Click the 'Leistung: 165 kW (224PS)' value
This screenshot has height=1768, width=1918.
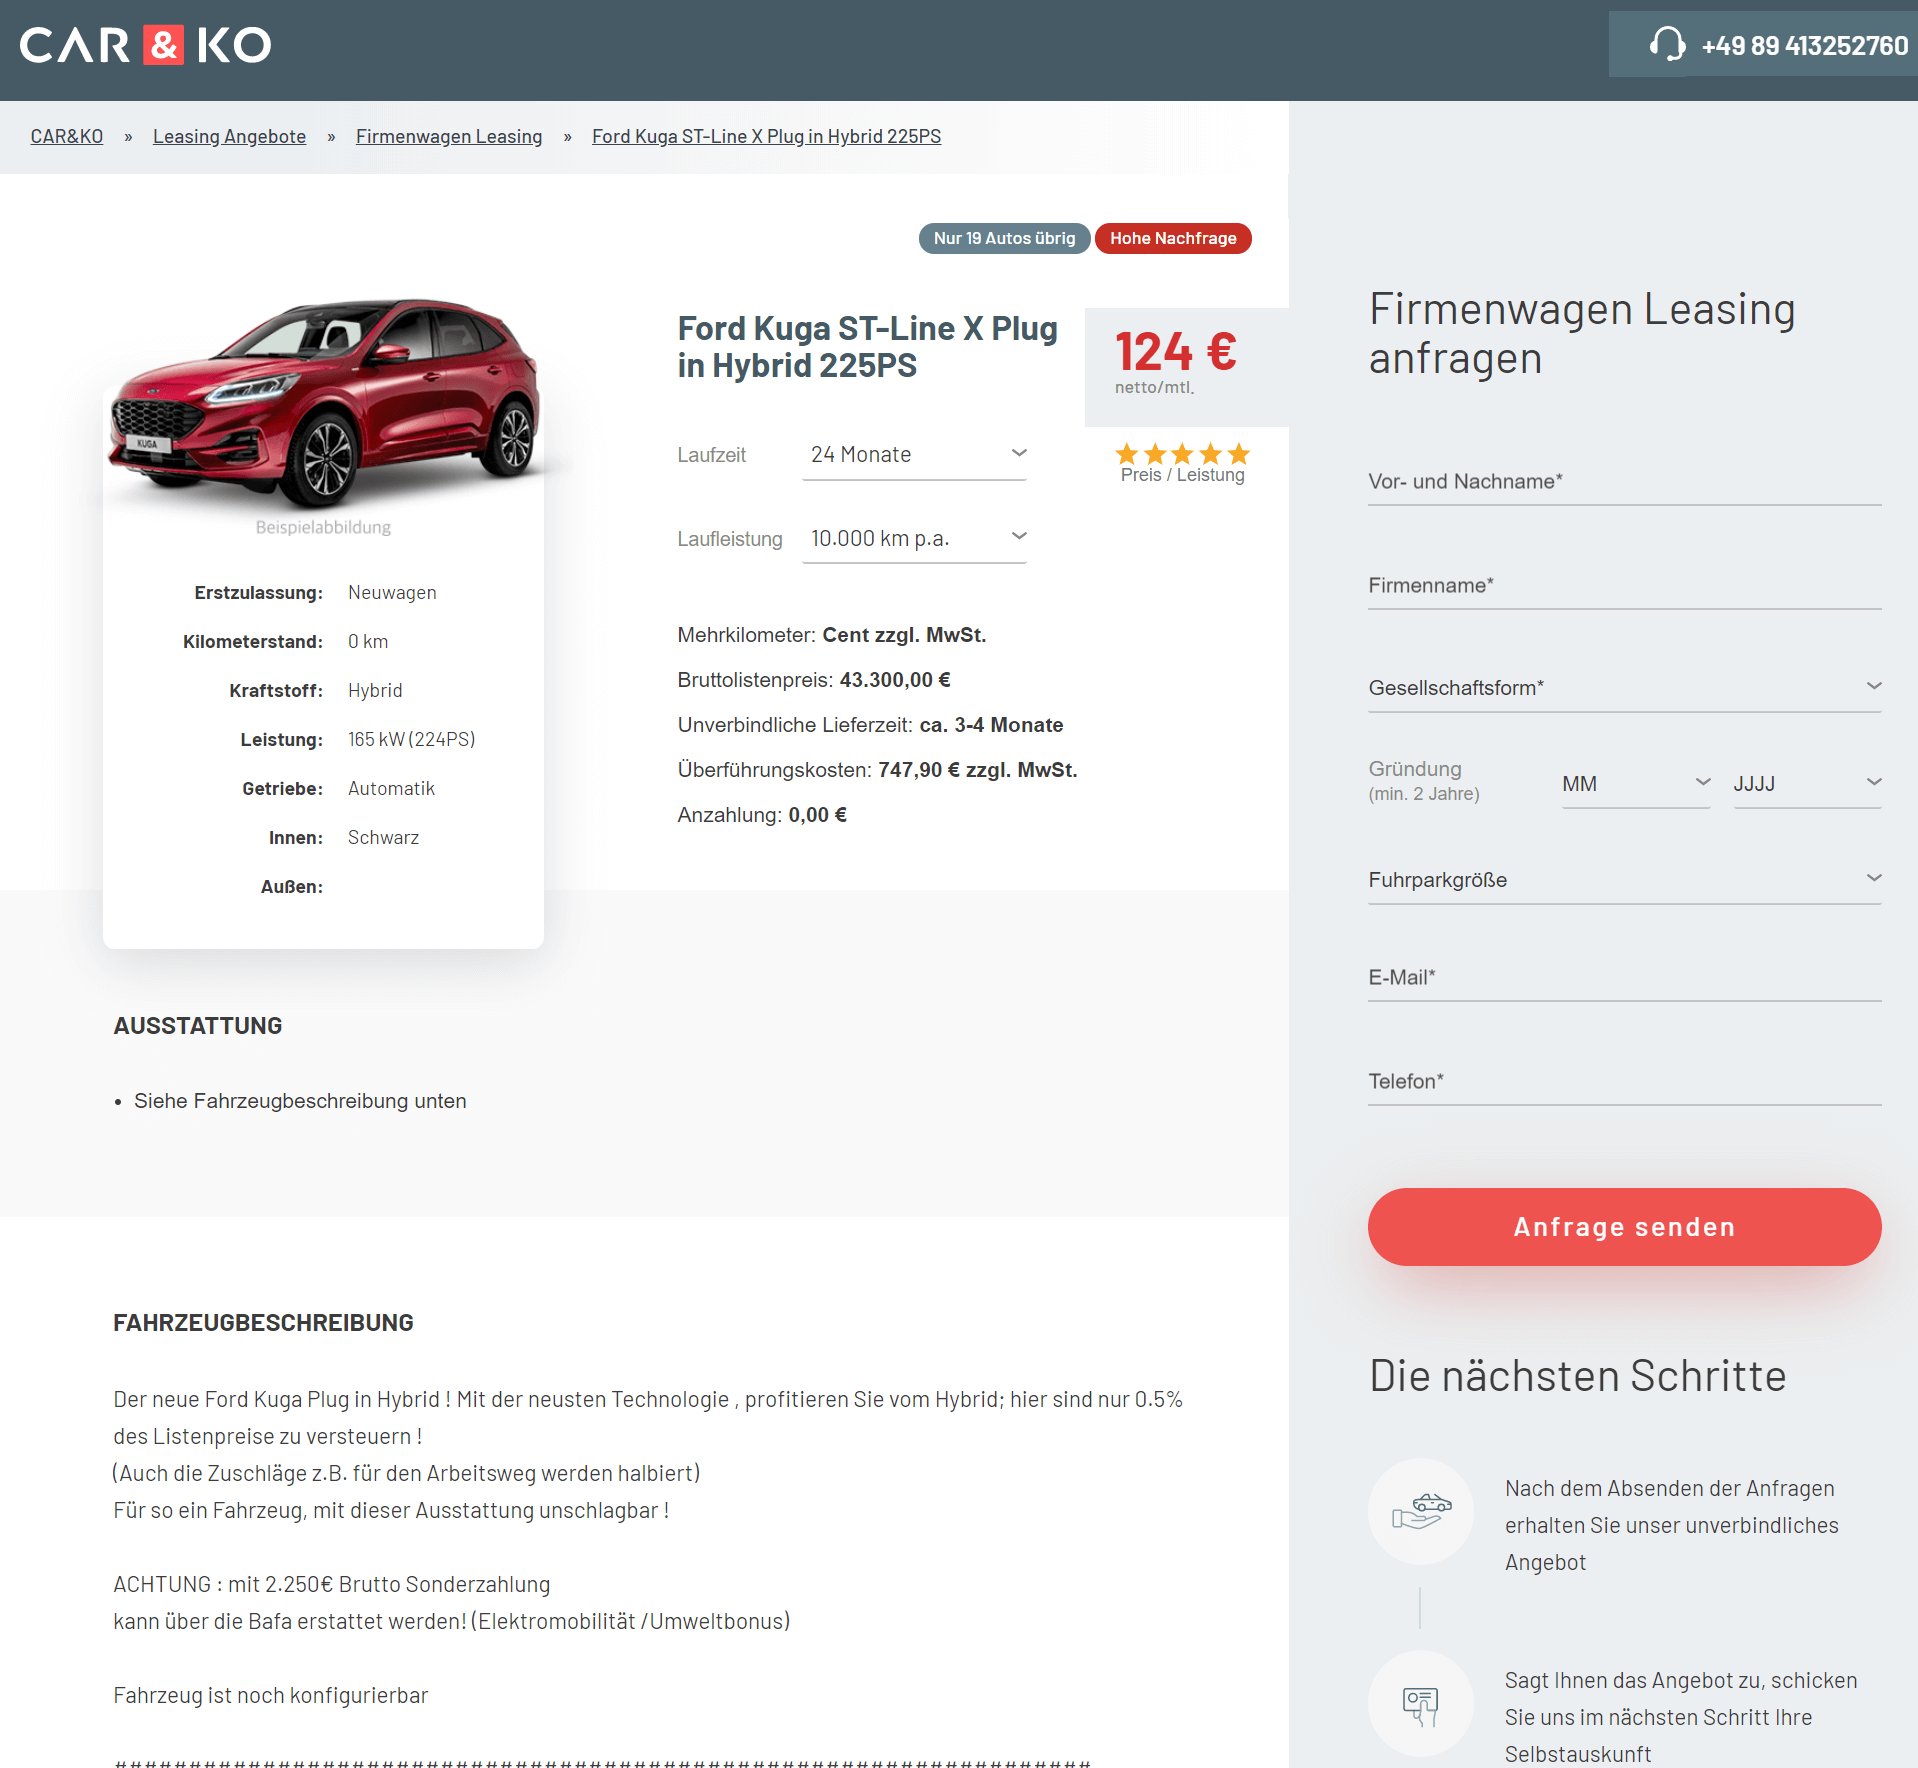(411, 740)
